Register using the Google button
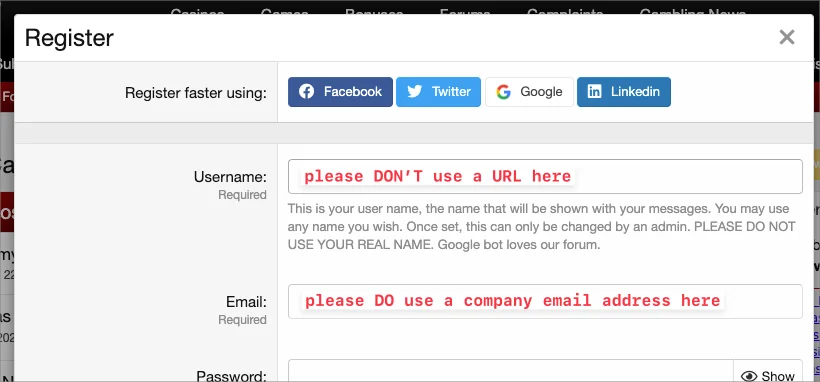 click(x=529, y=92)
